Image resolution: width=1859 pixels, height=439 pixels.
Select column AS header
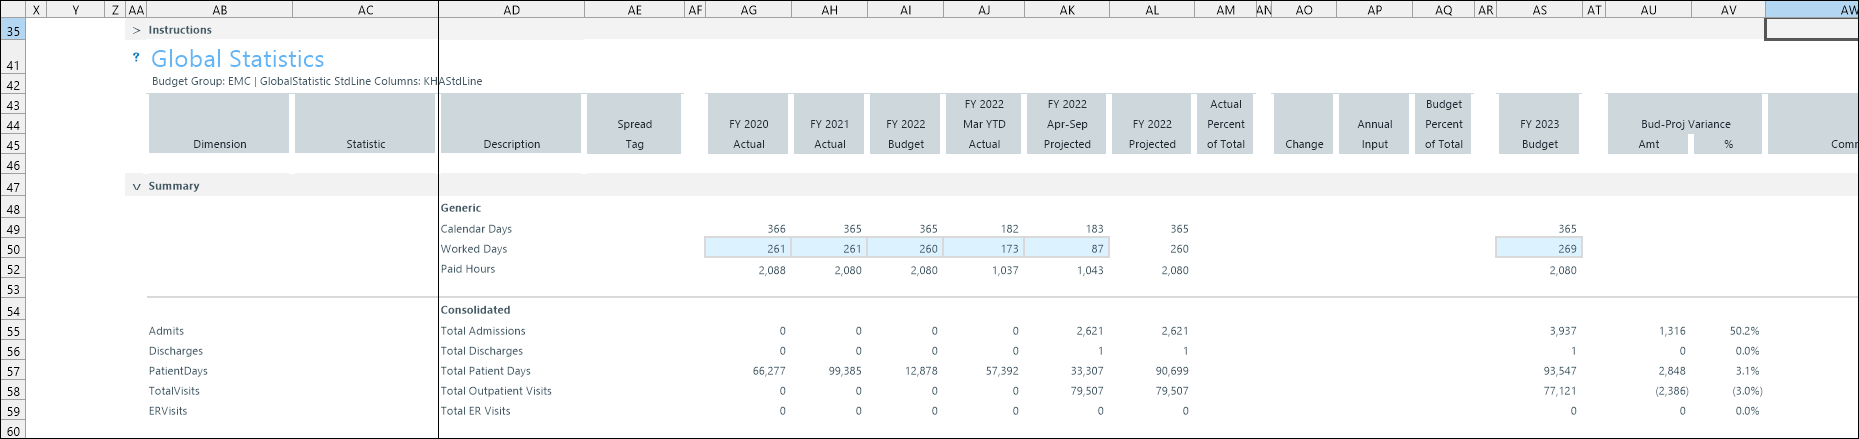pos(1539,10)
